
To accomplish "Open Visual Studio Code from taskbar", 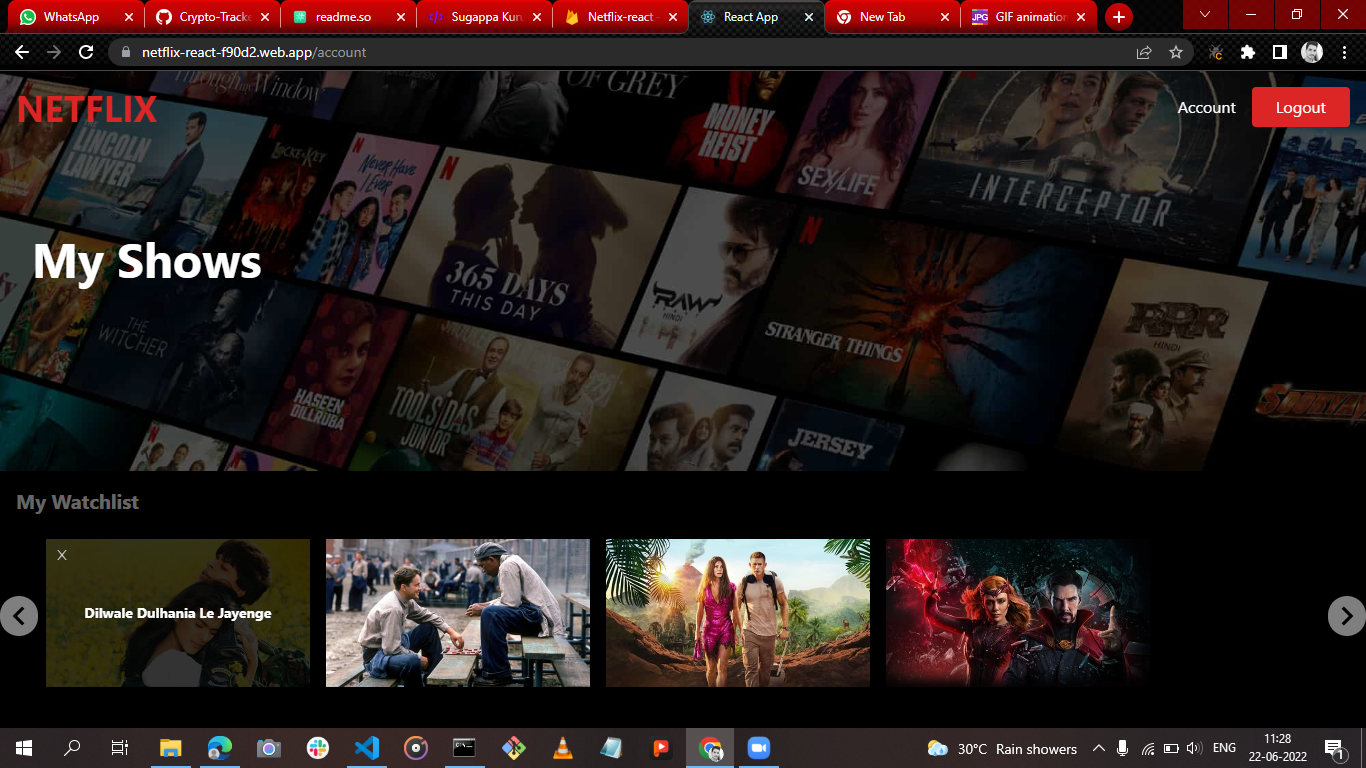I will pyautogui.click(x=367, y=748).
